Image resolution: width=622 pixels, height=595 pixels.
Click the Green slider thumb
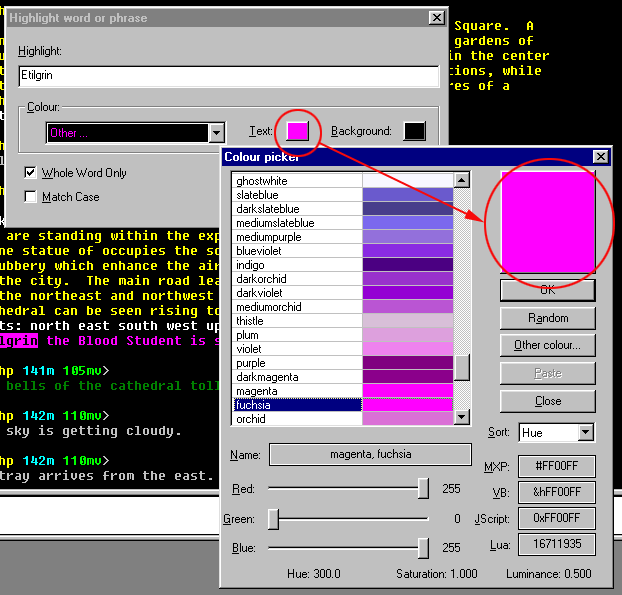pyautogui.click(x=273, y=519)
